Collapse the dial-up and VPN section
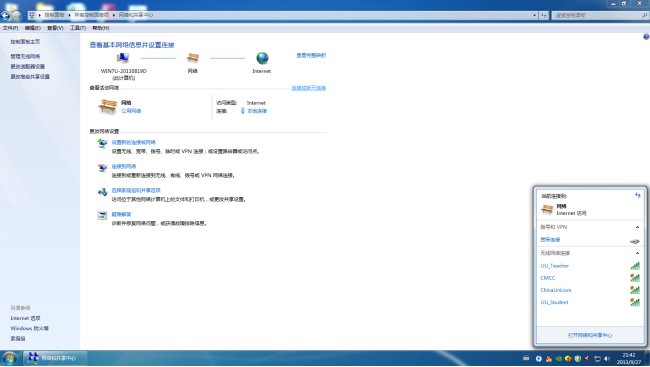 click(x=637, y=227)
